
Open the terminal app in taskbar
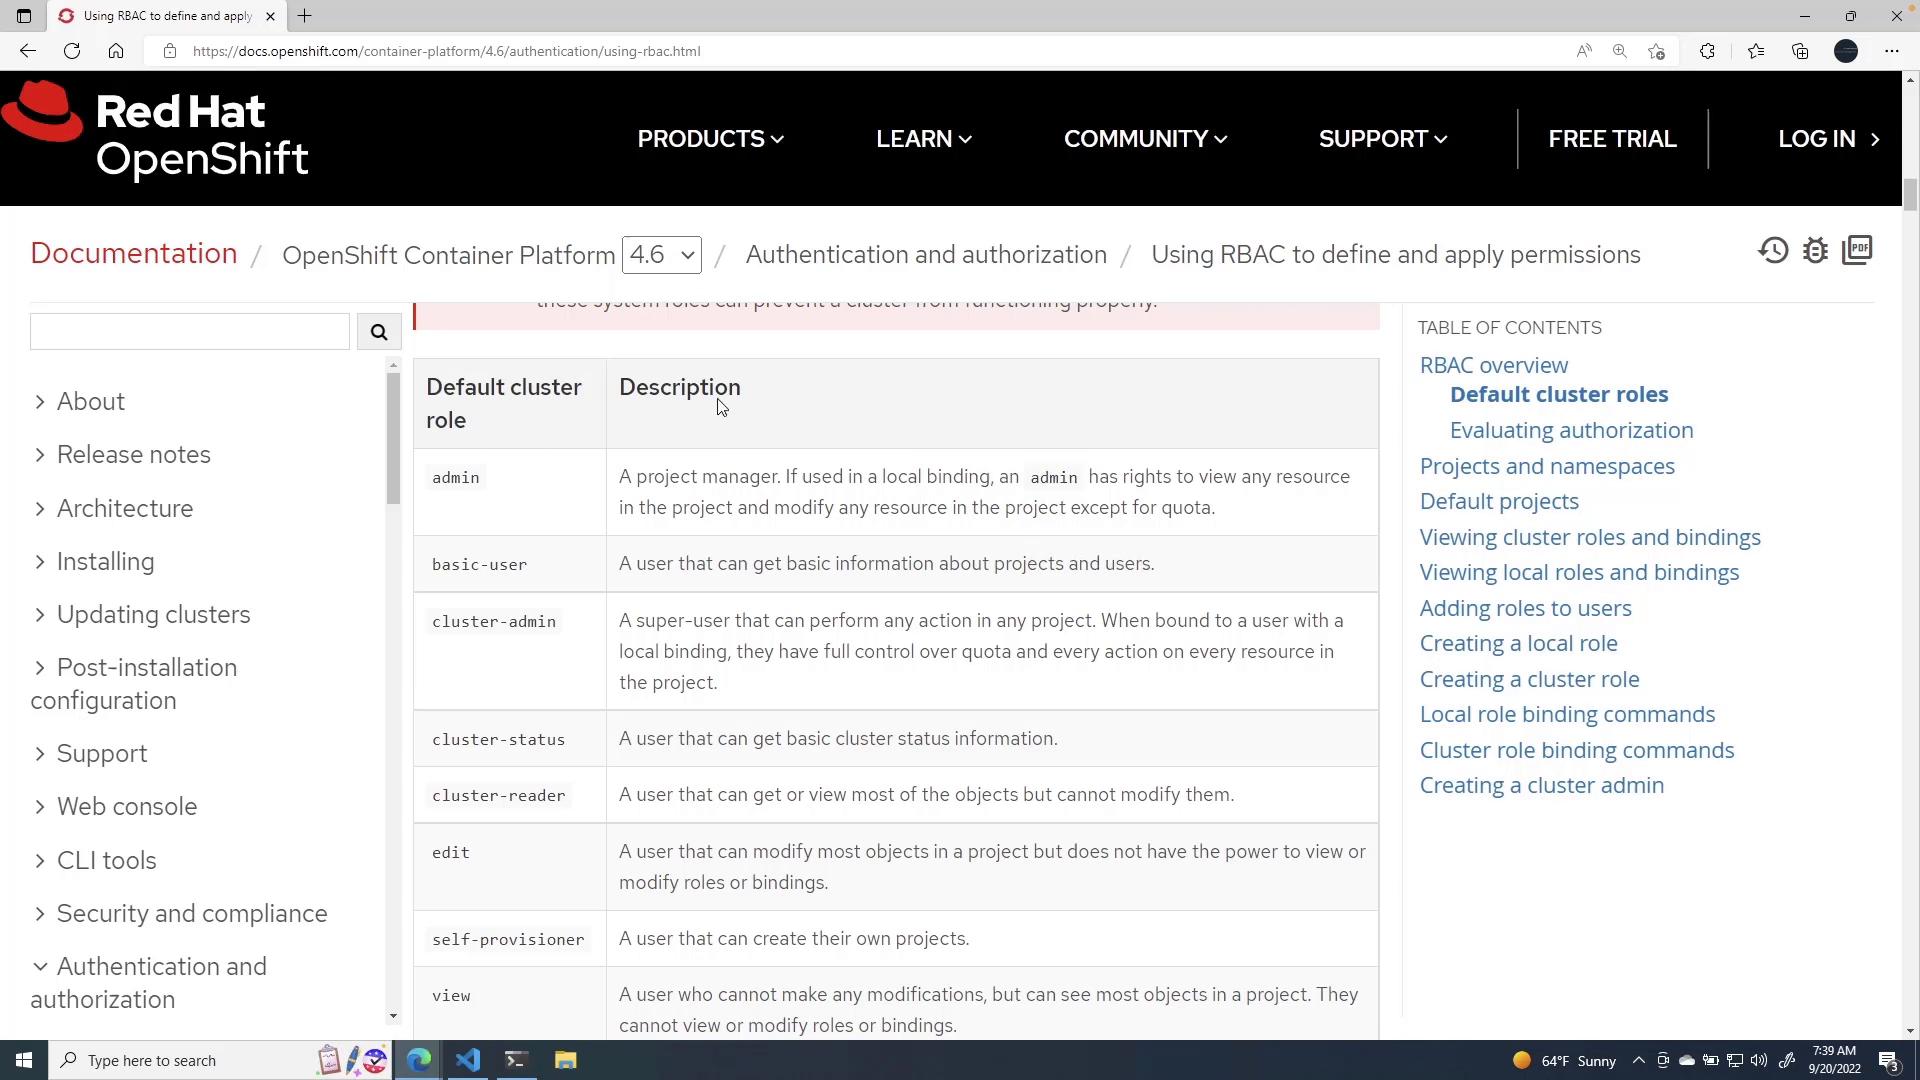click(x=516, y=1060)
